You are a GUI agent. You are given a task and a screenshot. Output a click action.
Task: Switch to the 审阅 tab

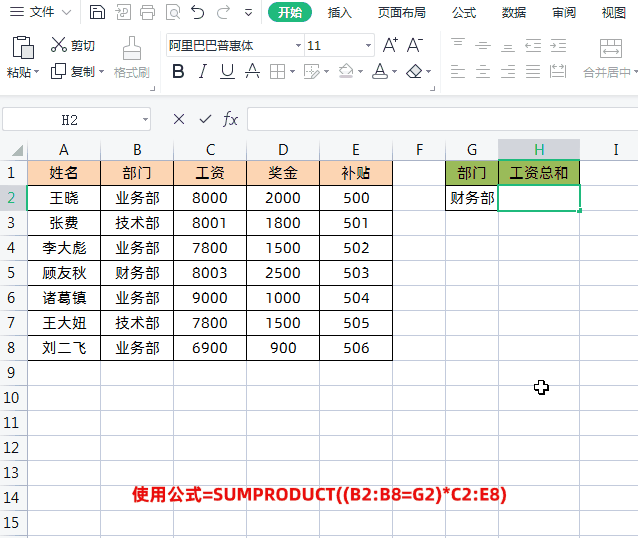[x=564, y=13]
